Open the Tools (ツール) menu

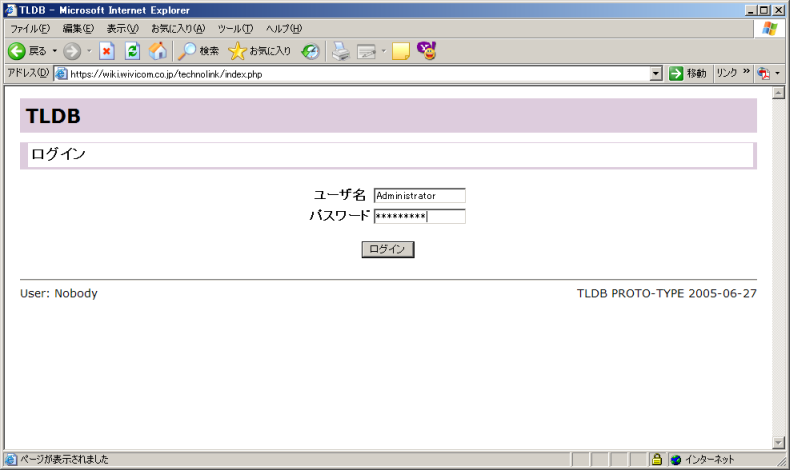tap(235, 29)
